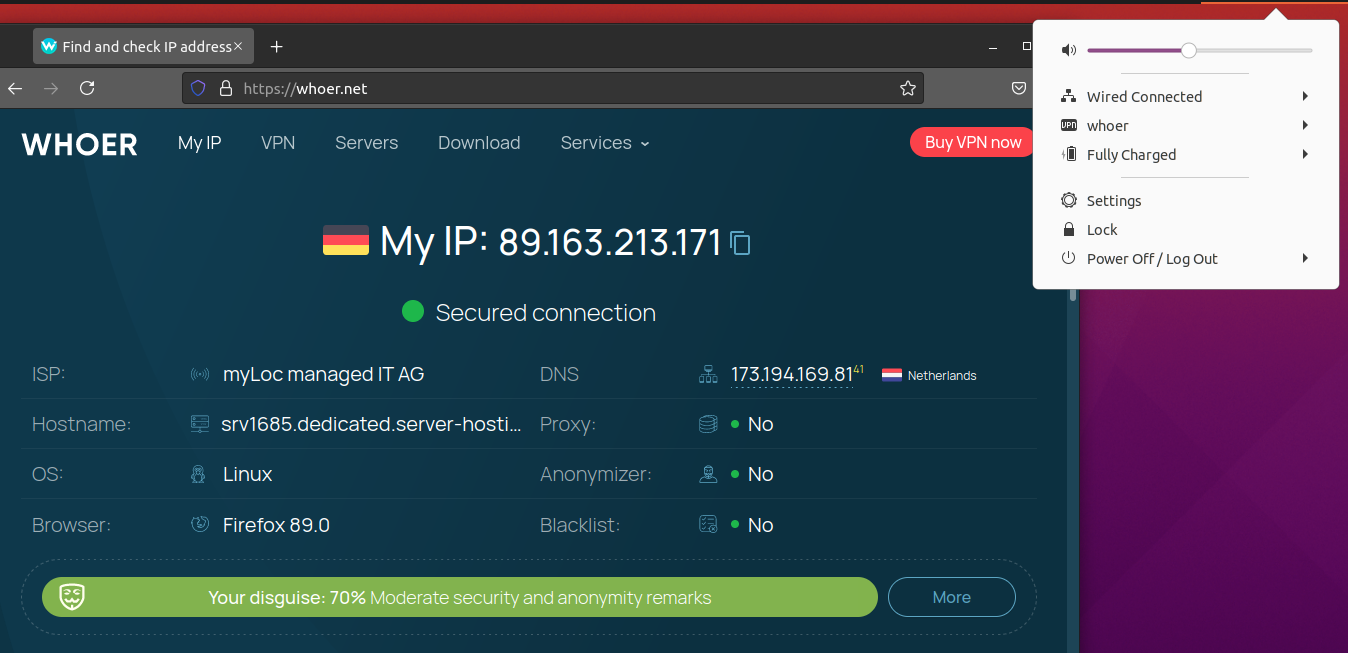Open the Pocket save icon in toolbar
The image size is (1348, 653).
(x=1019, y=88)
